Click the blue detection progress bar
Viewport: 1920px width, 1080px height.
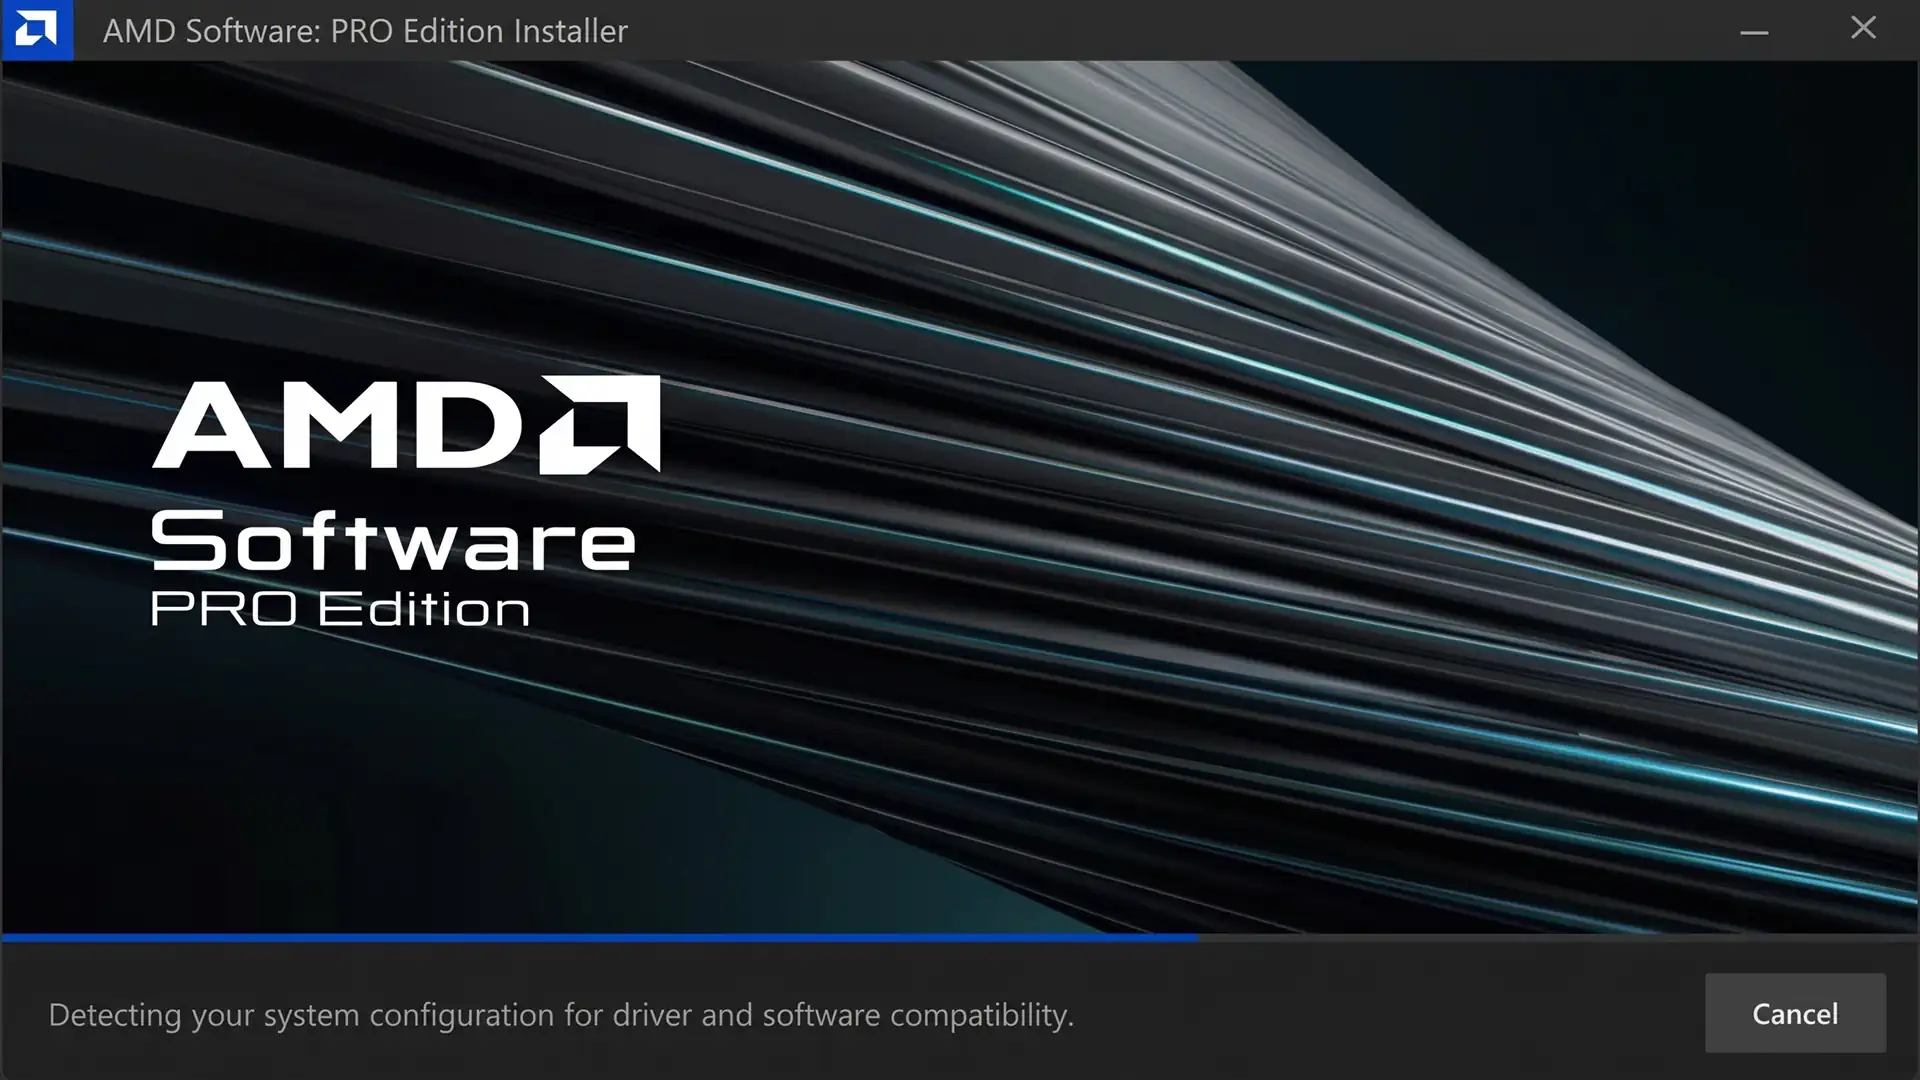(600, 938)
